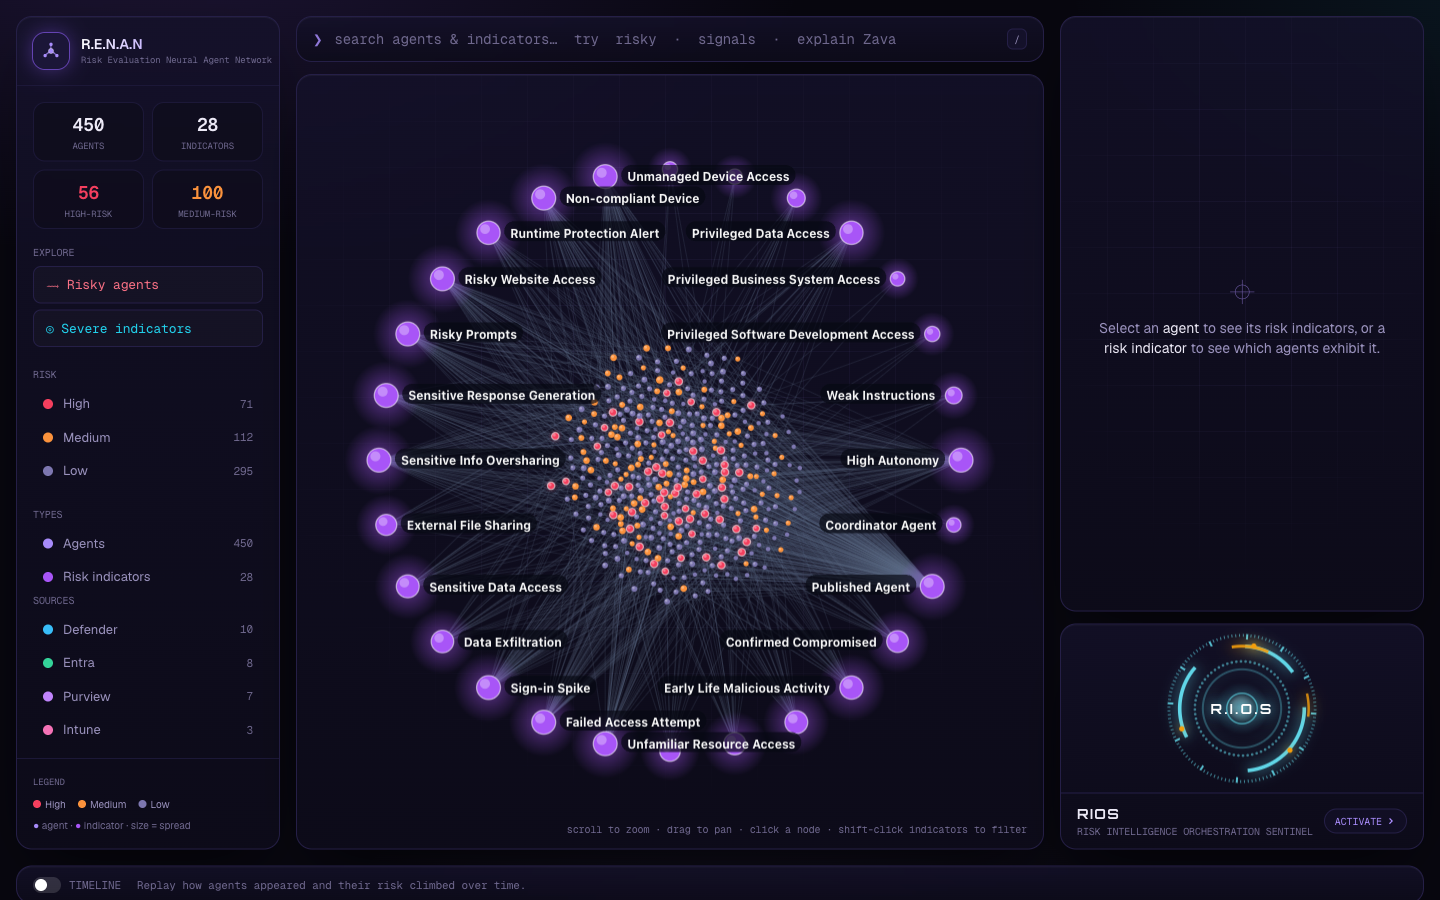1440x900 pixels.
Task: Click the 'explain Zava' search suggestion
Action: [x=846, y=40]
